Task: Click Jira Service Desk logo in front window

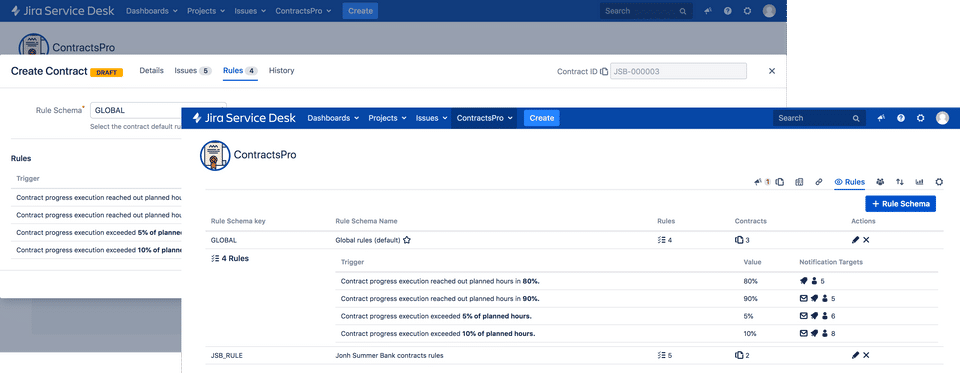Action: (x=244, y=118)
